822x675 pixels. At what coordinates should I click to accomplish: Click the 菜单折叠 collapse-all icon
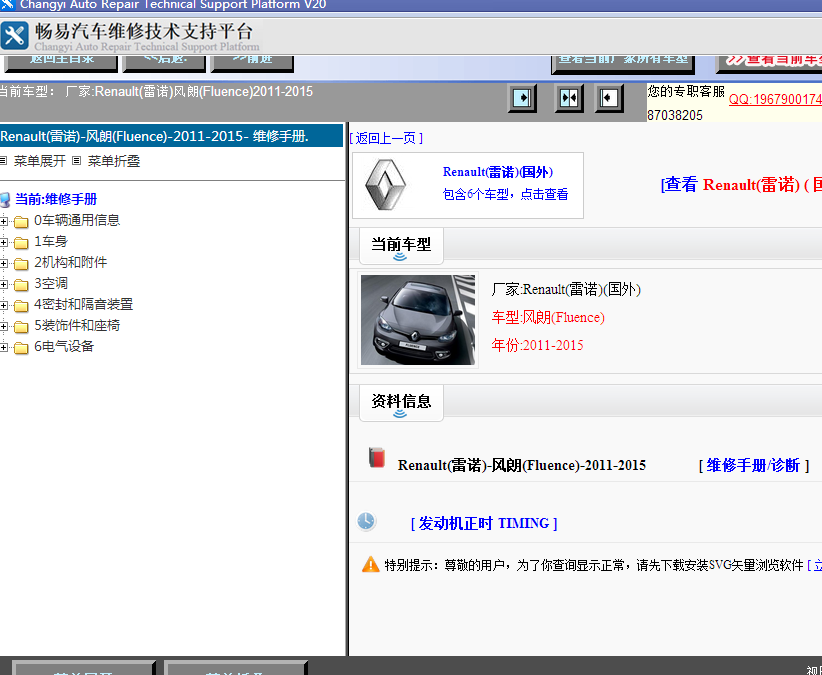tap(77, 160)
